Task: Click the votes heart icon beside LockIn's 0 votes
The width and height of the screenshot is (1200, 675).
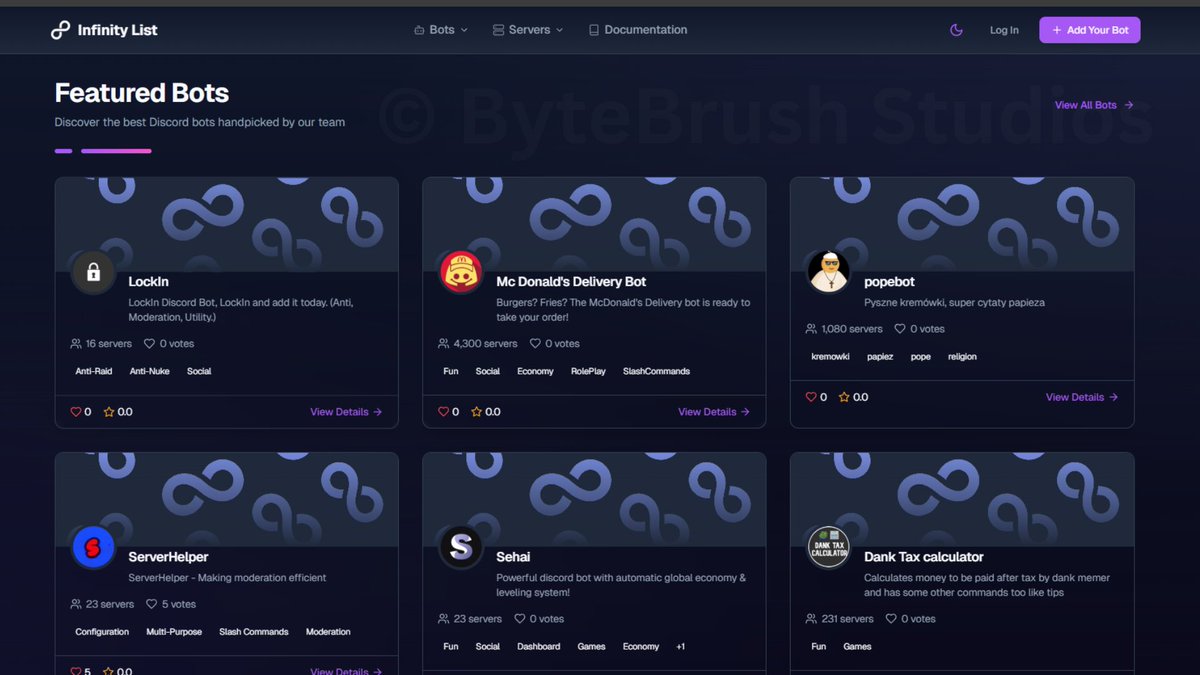Action: [150, 344]
